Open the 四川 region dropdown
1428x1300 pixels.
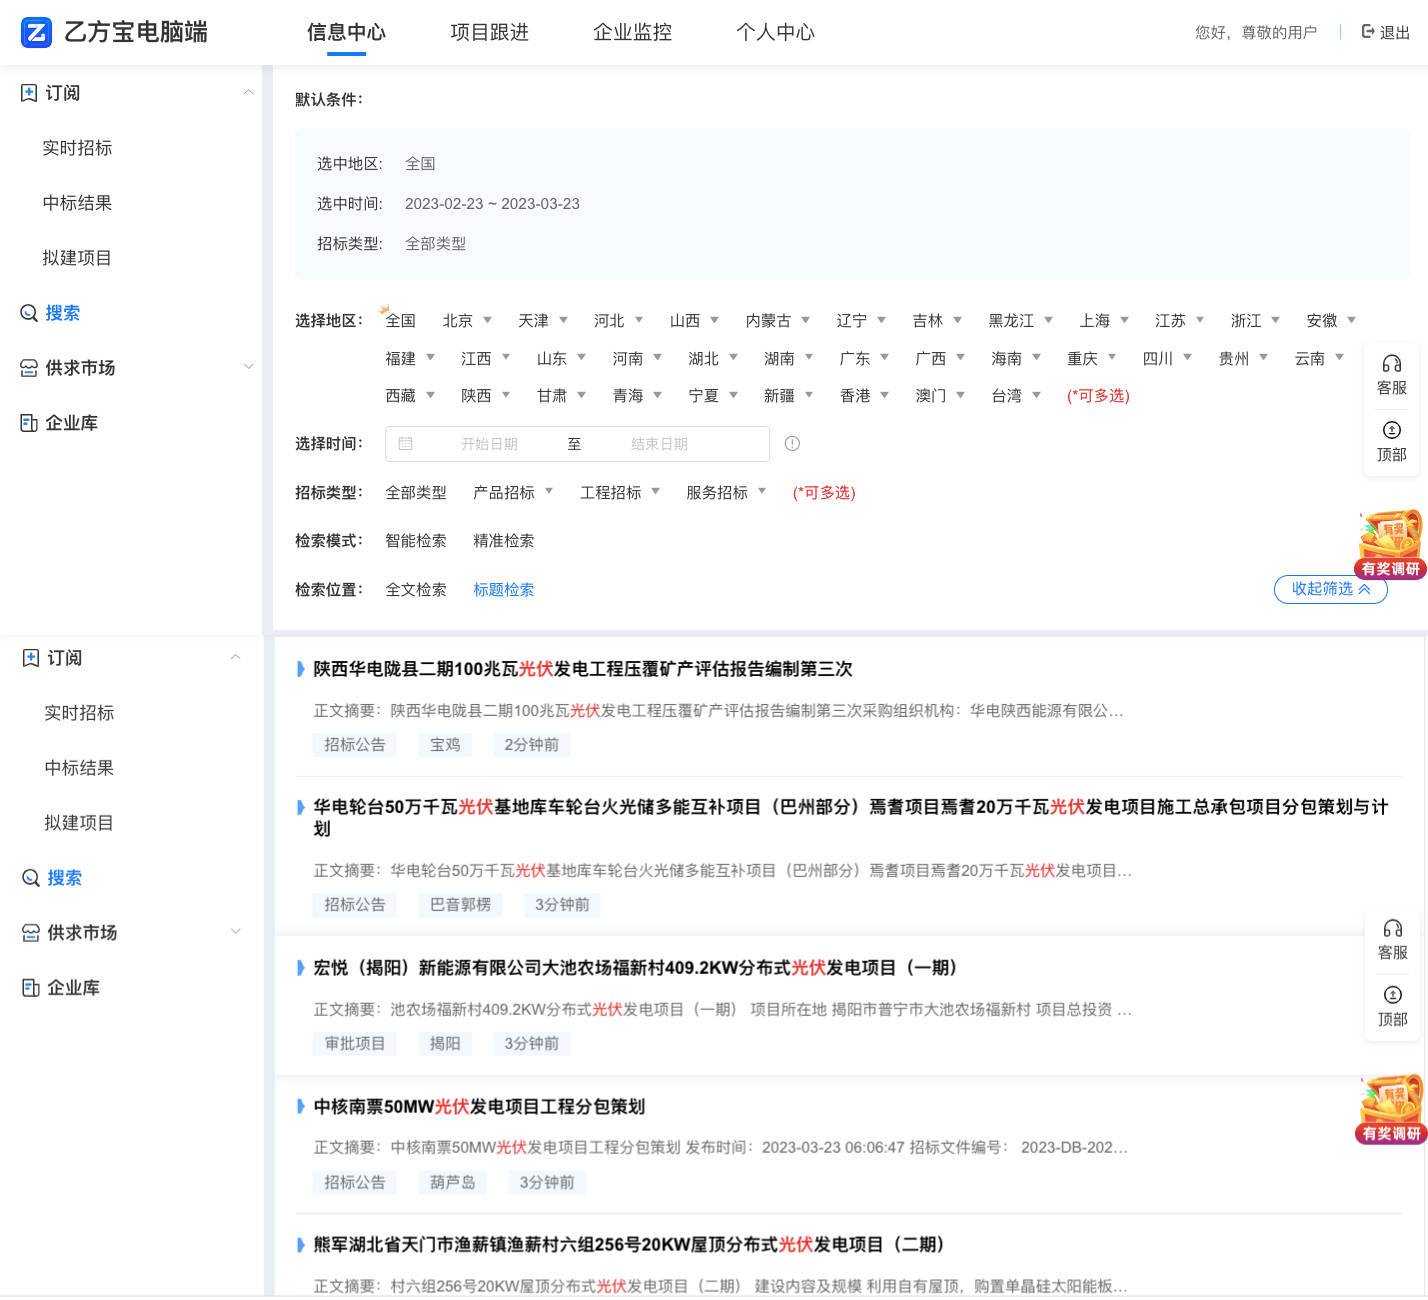click(1167, 359)
